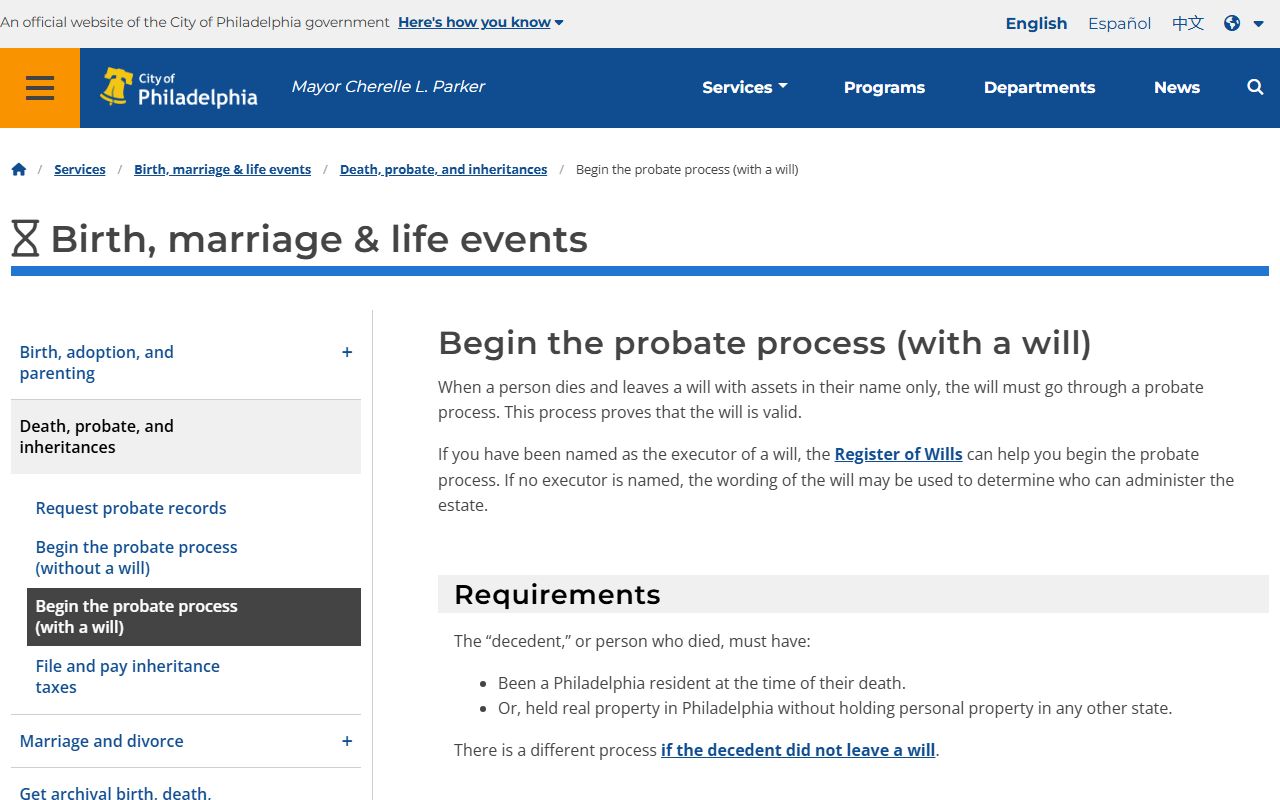Select Begin the probate process (with a will) item

point(194,617)
